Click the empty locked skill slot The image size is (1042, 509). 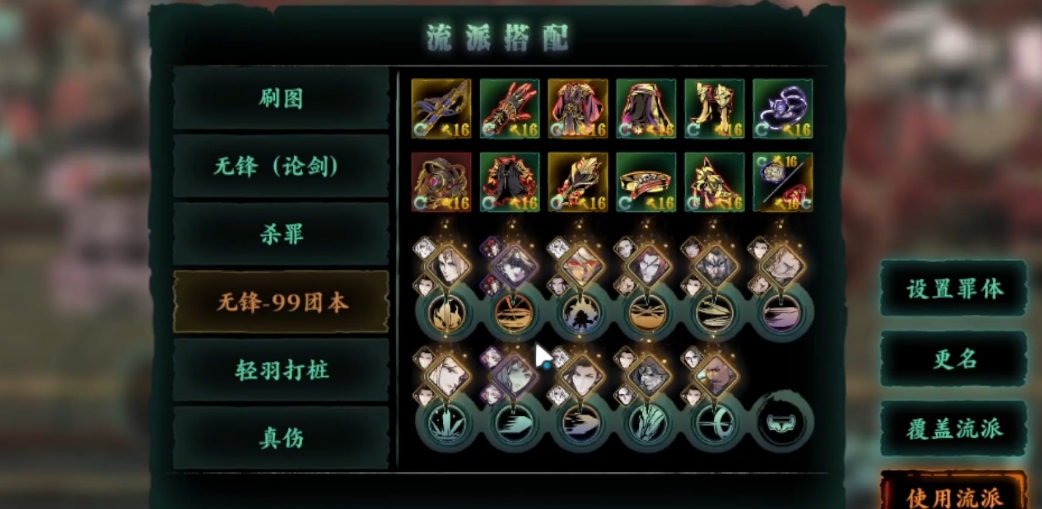click(783, 422)
